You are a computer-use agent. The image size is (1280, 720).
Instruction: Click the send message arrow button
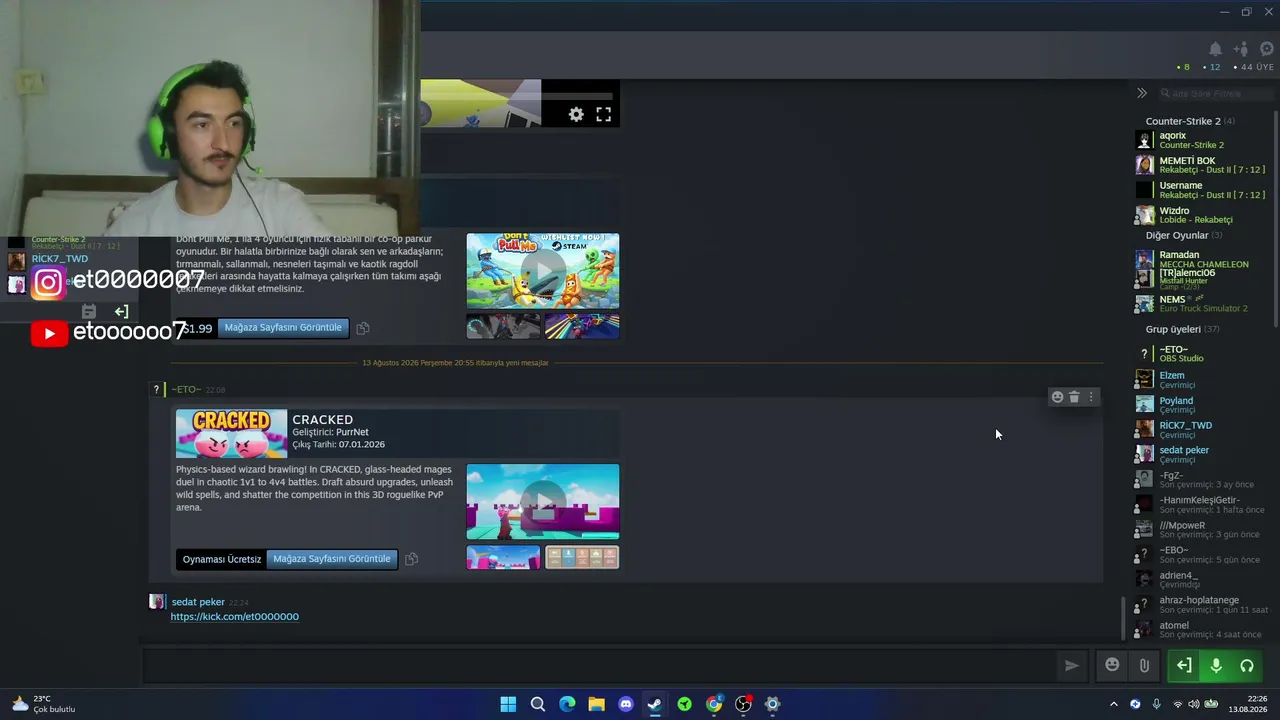1071,666
